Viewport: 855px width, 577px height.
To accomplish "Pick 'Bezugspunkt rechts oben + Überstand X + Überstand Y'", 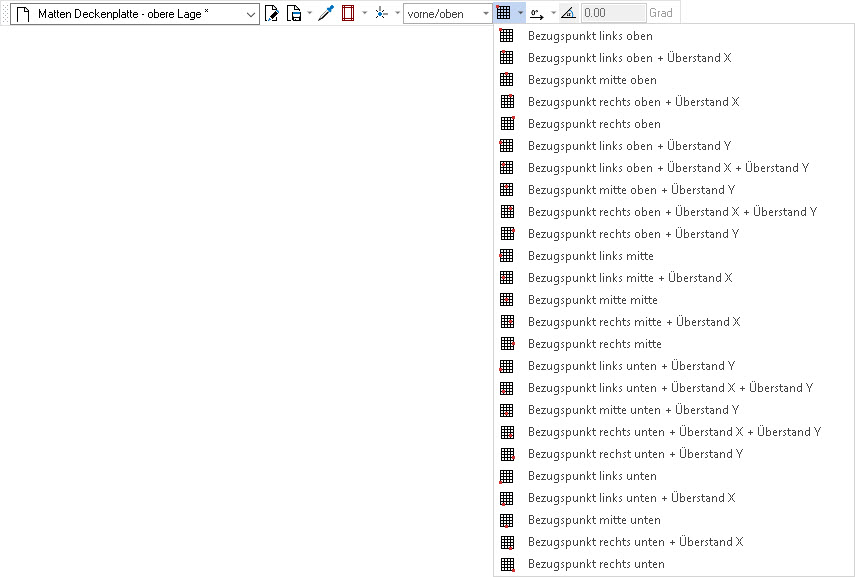I will (674, 212).
